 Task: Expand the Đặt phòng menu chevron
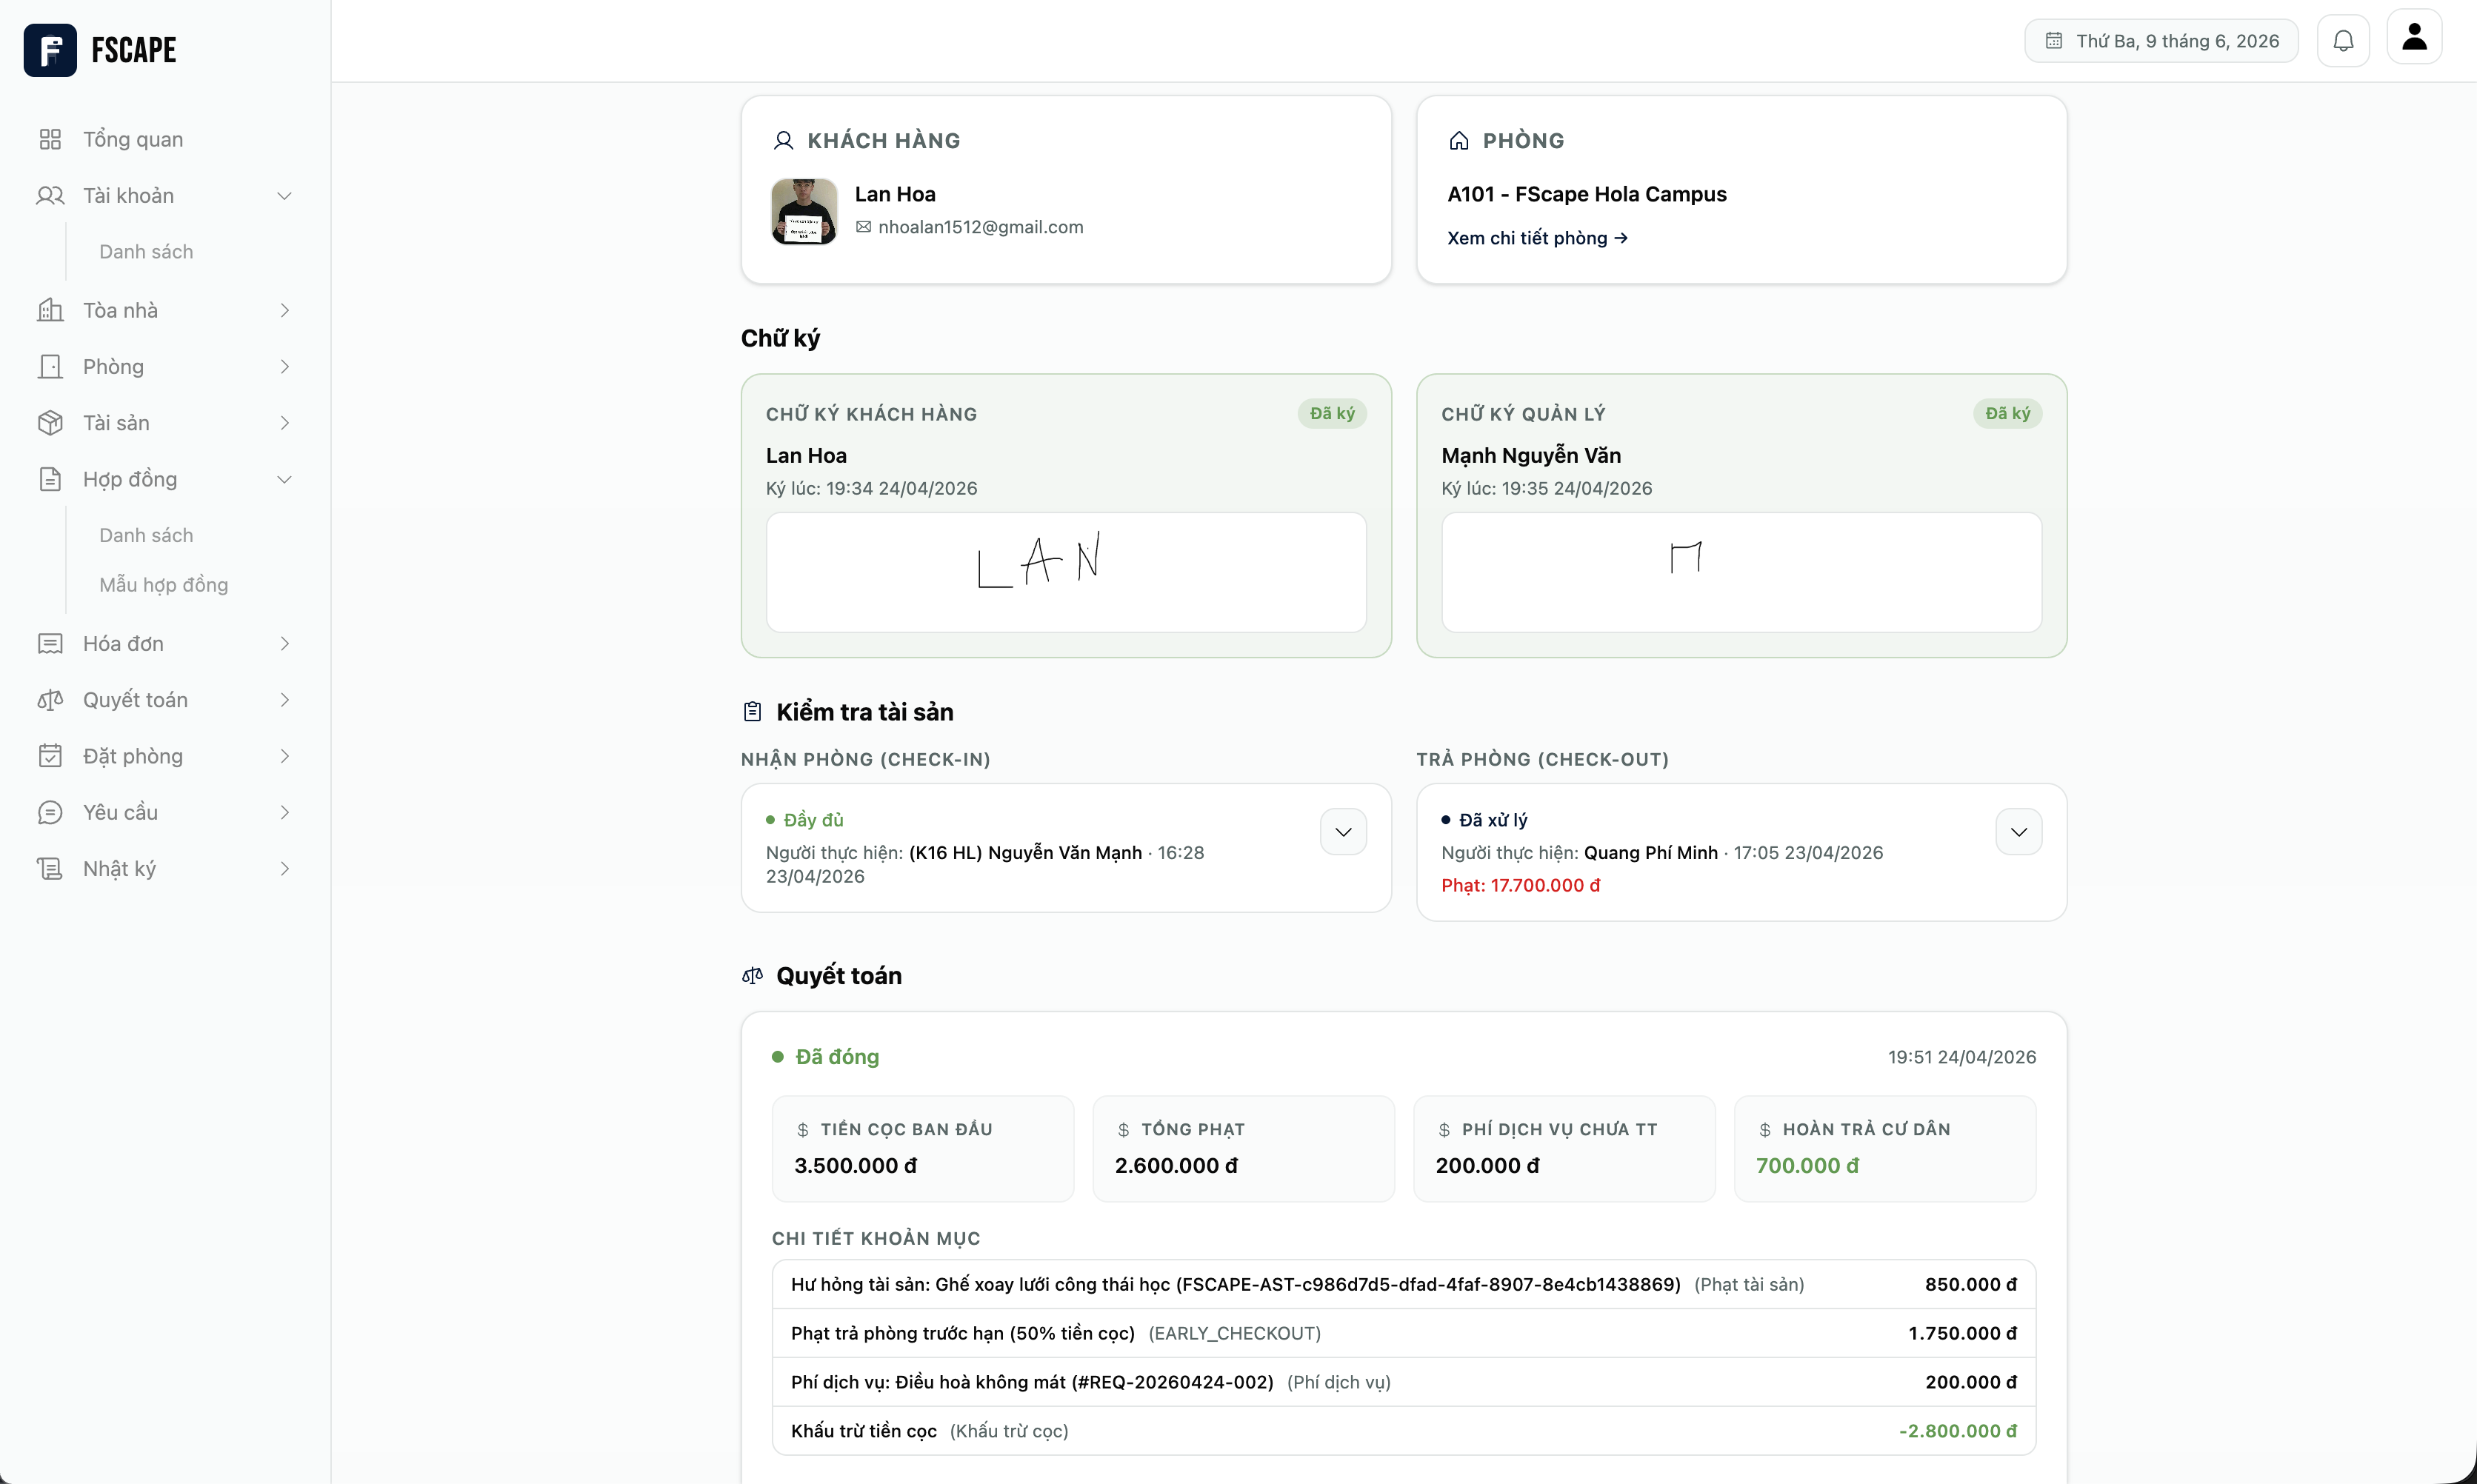(x=284, y=756)
